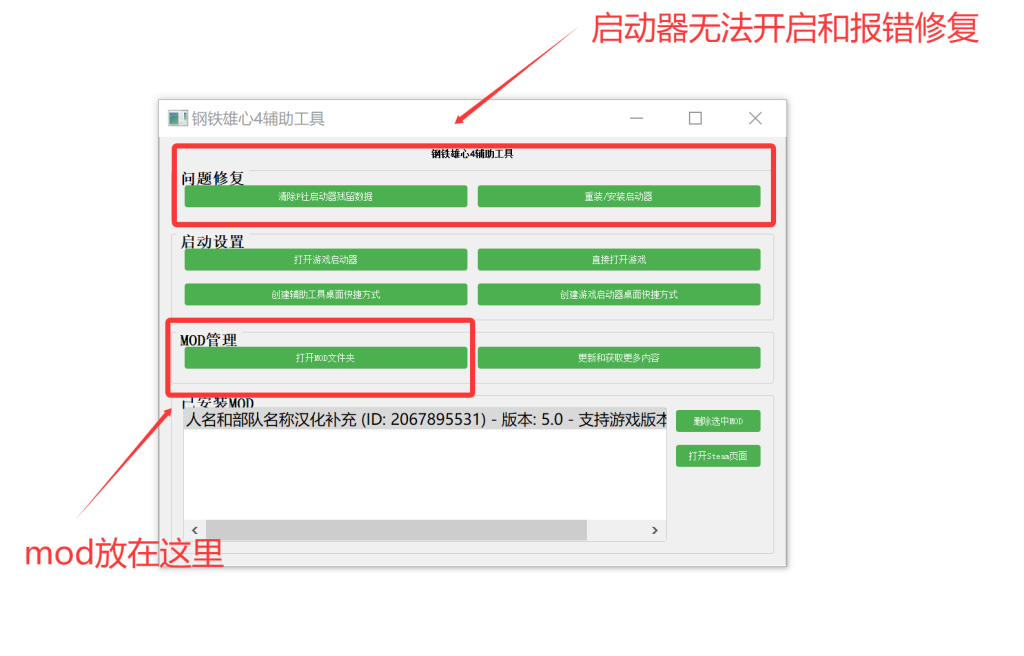Viewport: 1024px width, 656px height.
Task: Click the horizontal scrollbar thumb in the mod list
Action: pos(395,530)
